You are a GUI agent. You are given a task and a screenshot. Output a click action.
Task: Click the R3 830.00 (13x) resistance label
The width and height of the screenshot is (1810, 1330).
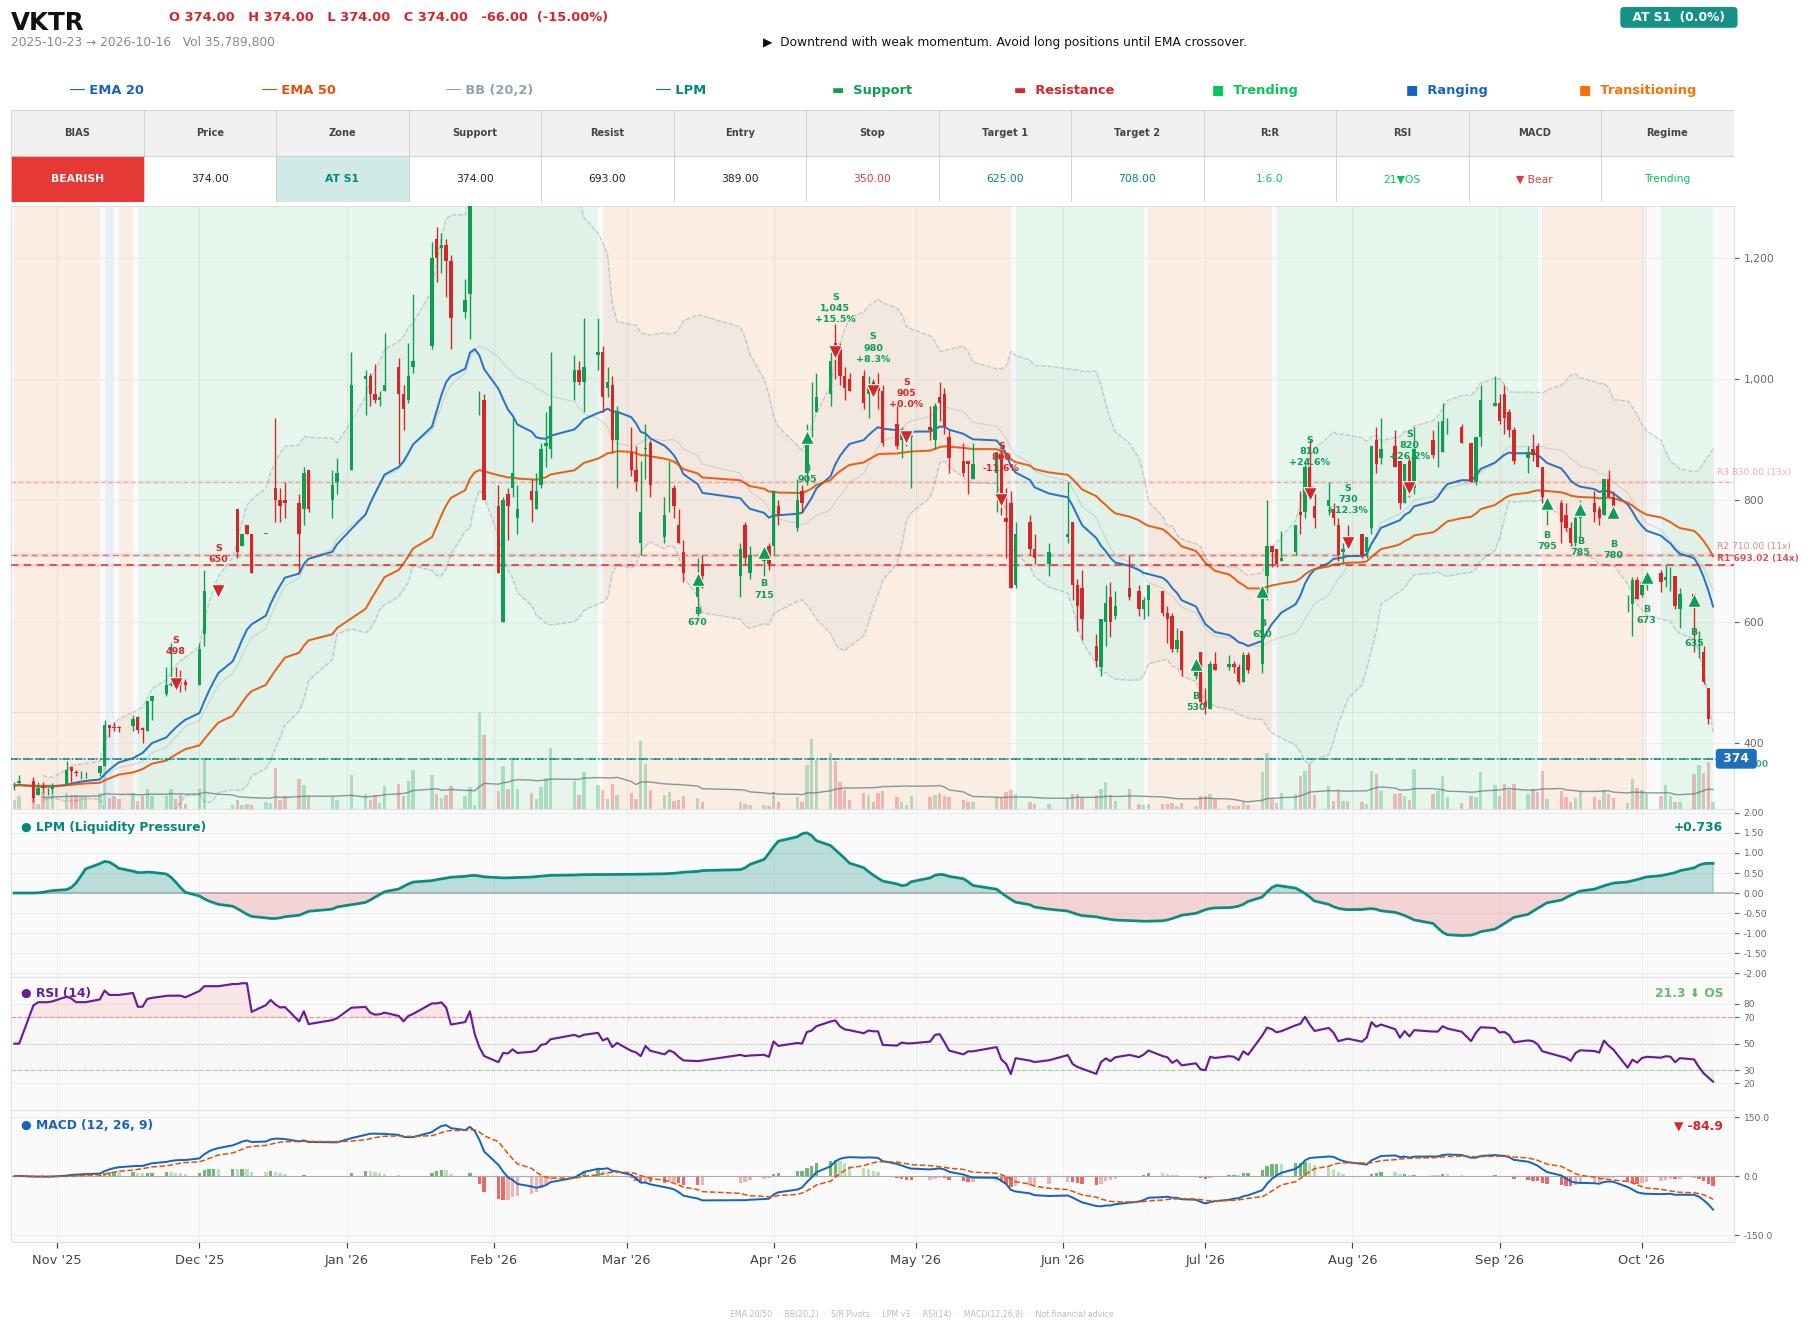pyautogui.click(x=1753, y=472)
